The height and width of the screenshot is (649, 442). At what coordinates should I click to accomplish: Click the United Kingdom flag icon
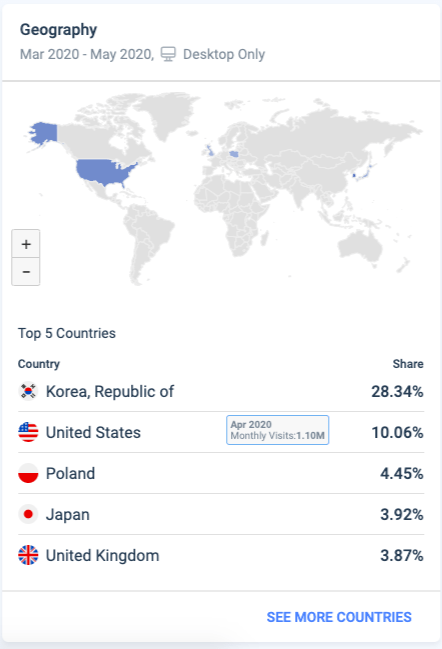point(28,555)
